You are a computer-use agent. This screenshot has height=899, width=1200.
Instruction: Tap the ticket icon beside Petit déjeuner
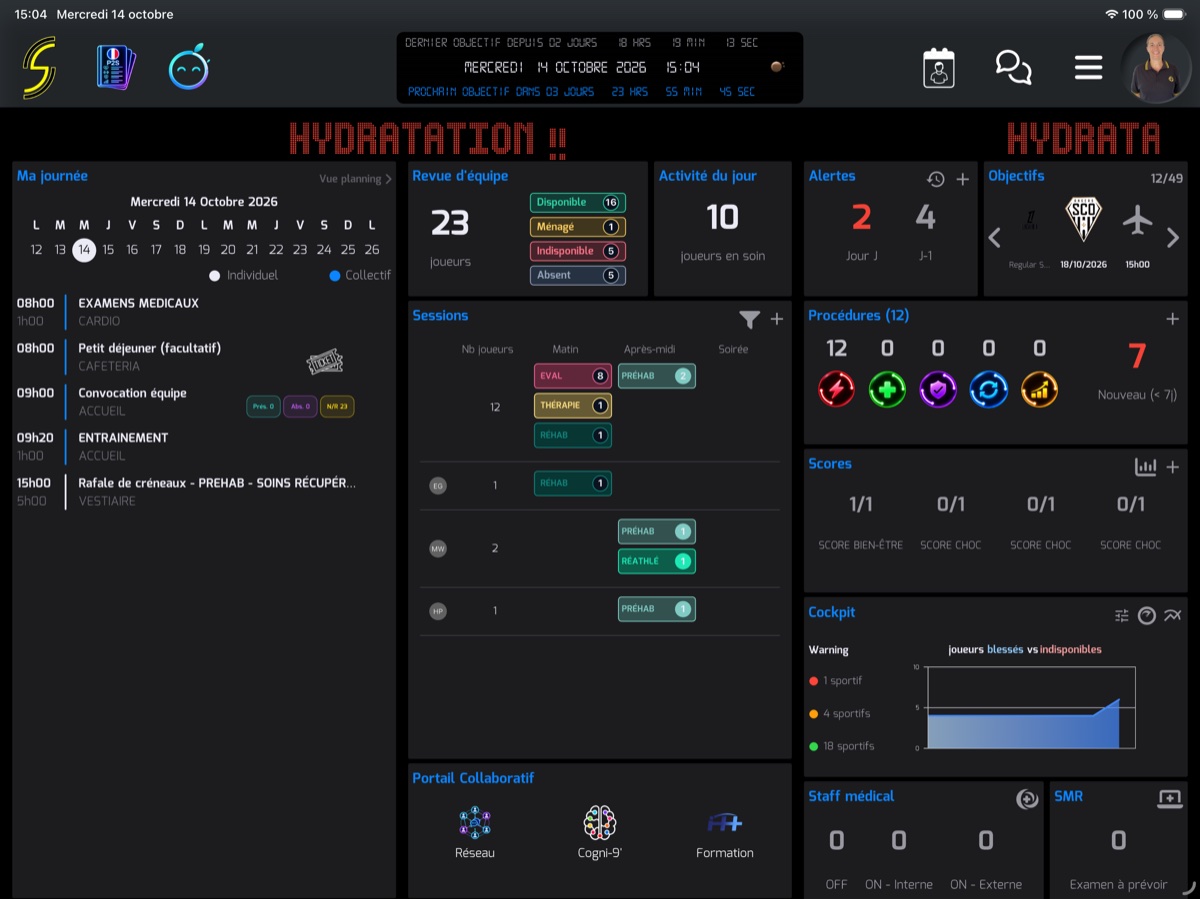[325, 362]
